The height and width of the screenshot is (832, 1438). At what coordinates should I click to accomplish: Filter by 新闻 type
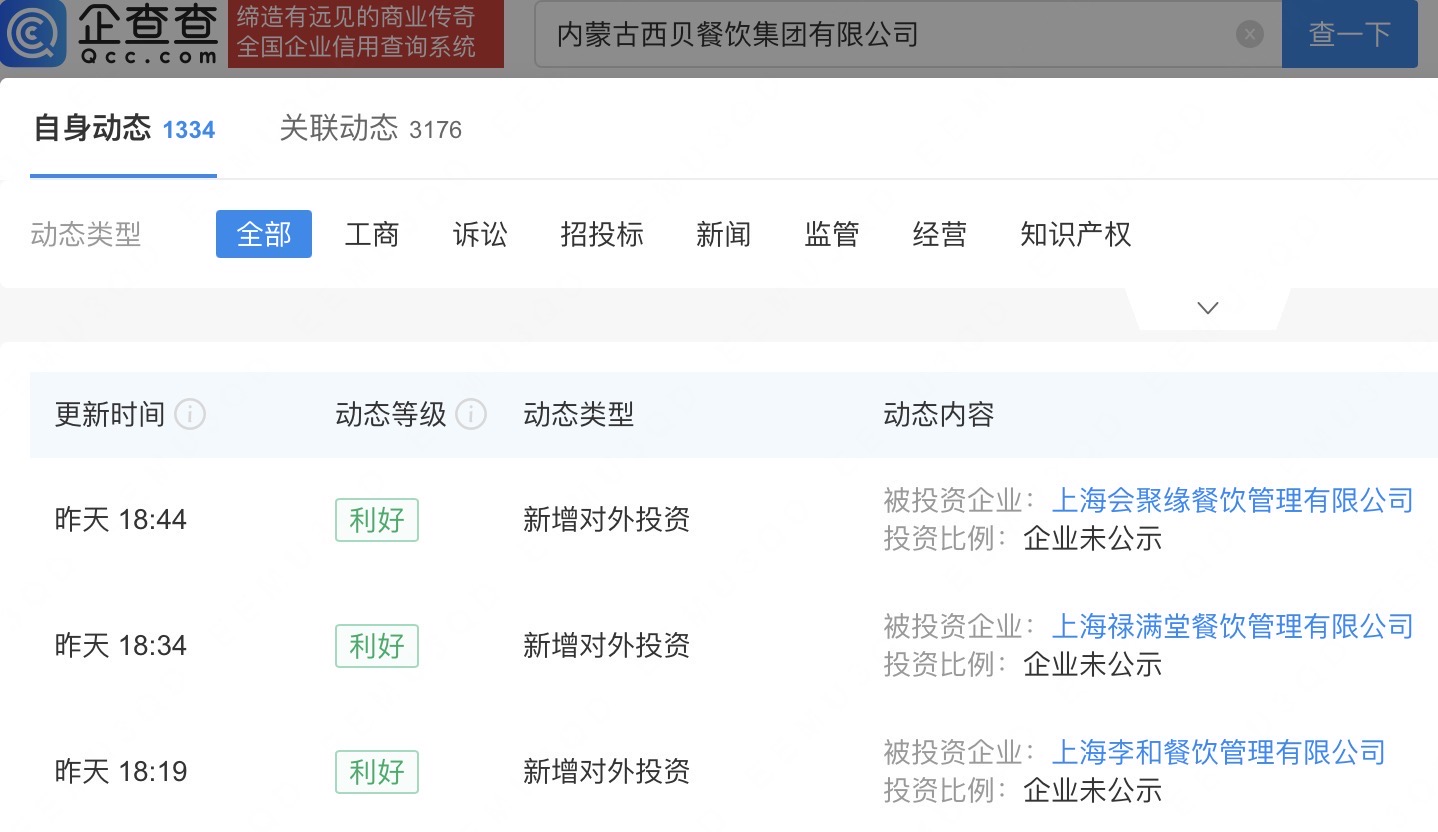coord(723,234)
